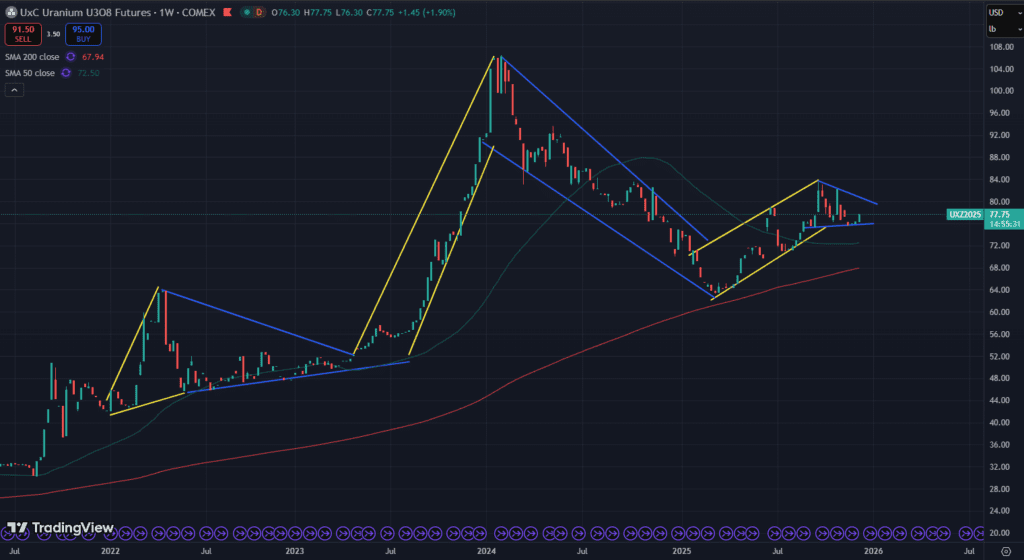Click the UXZ2025 contract label

coord(964,214)
